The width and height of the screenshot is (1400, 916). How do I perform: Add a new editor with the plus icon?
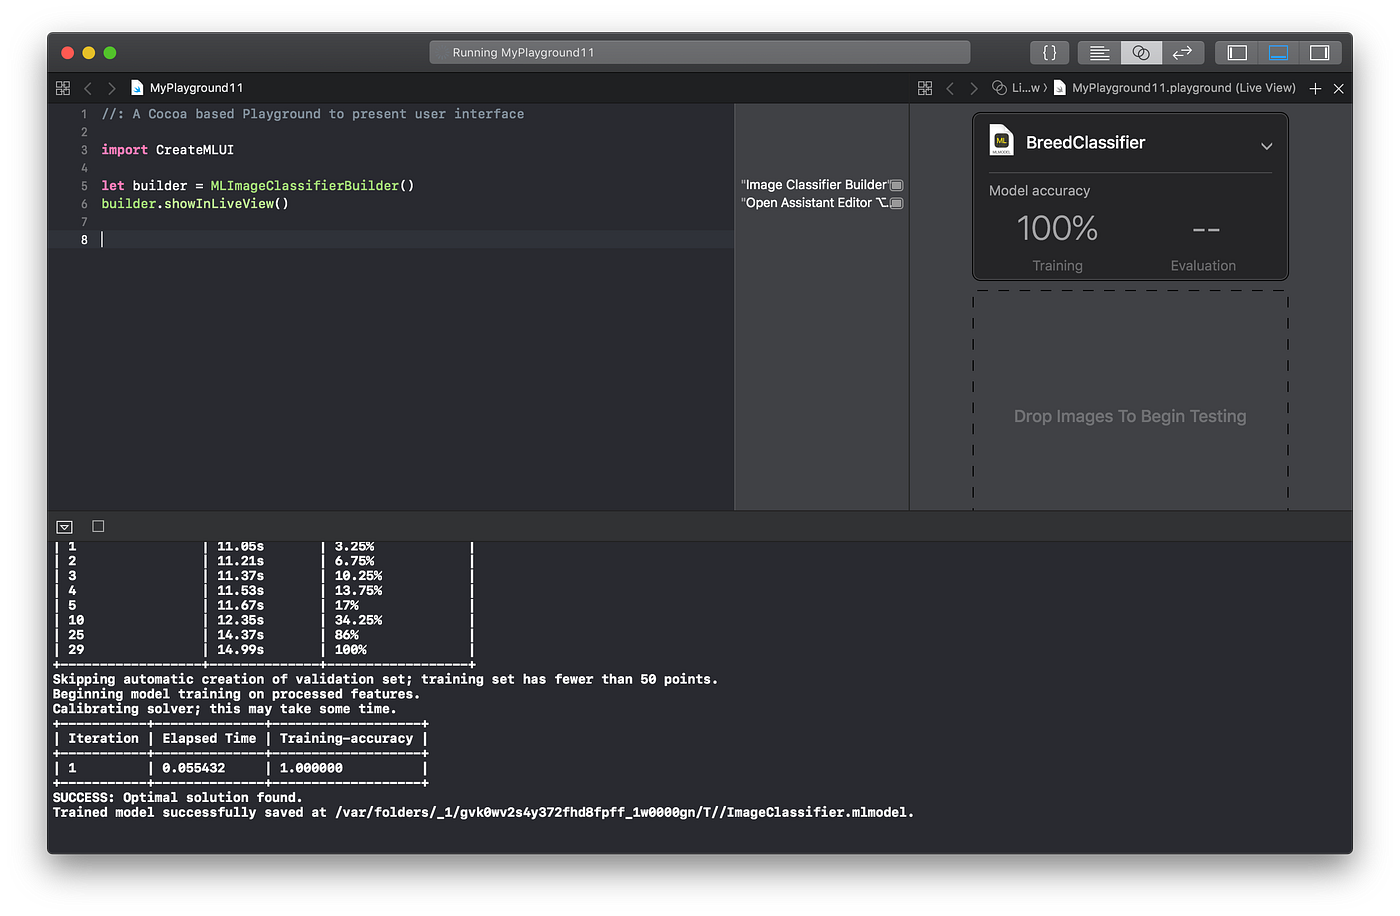[1315, 88]
